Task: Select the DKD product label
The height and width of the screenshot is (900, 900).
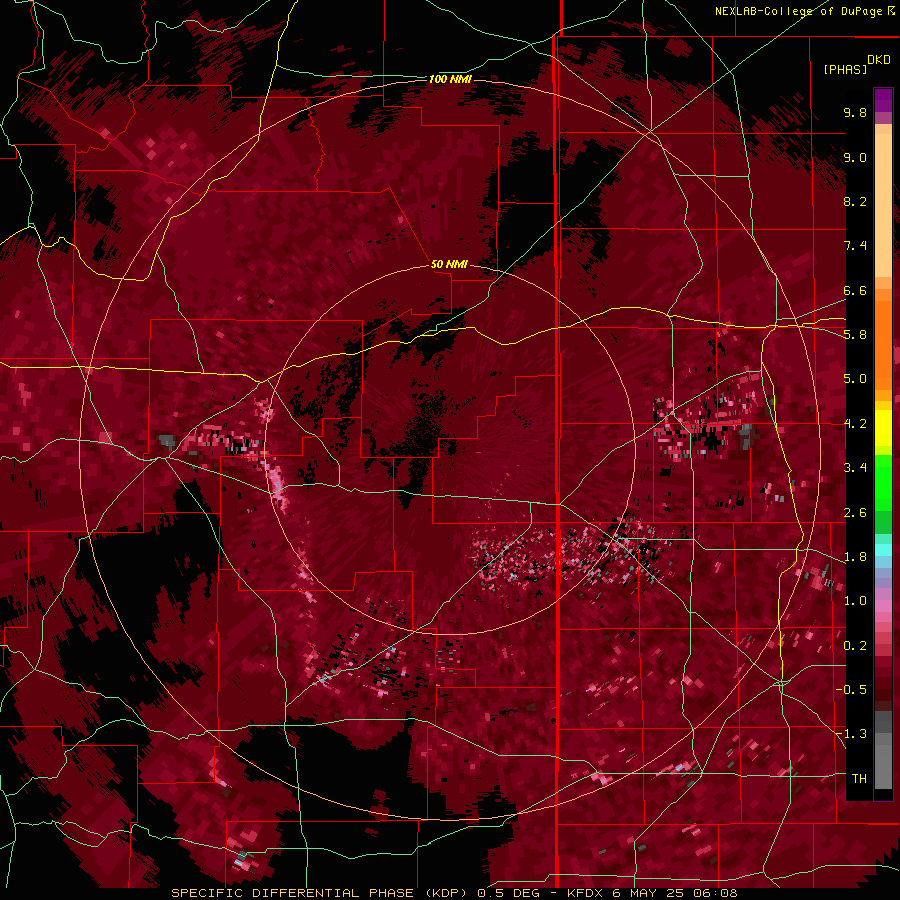Action: pyautogui.click(x=879, y=60)
